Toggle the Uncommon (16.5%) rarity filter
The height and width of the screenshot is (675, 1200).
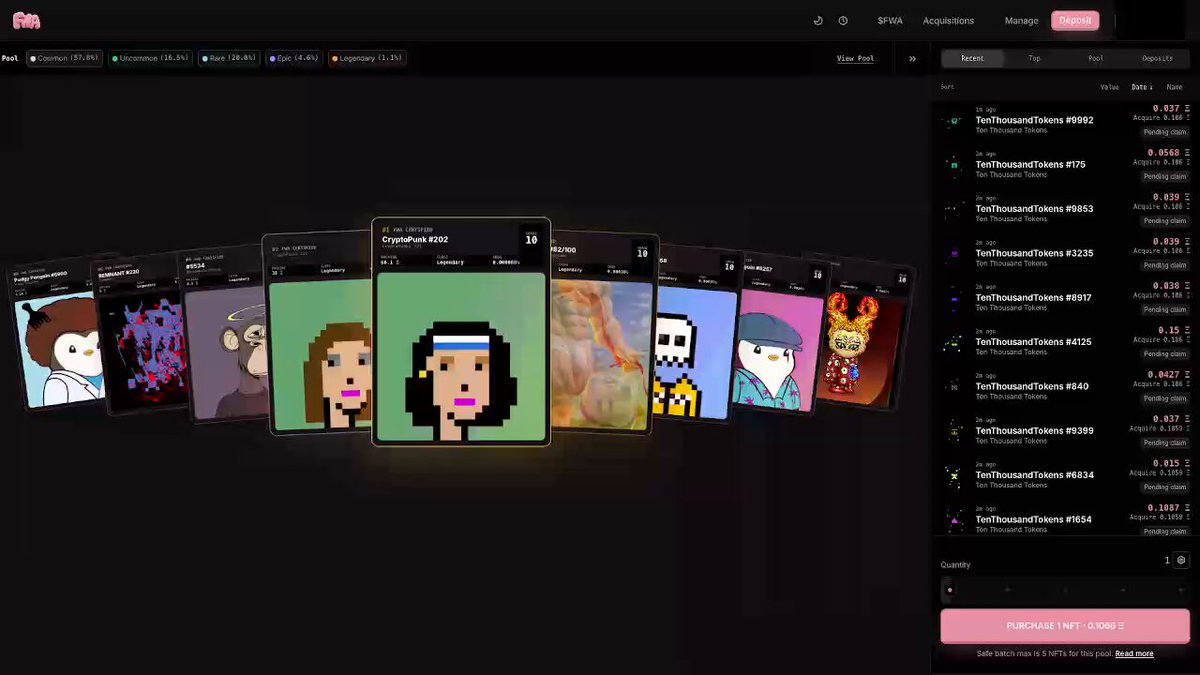click(x=150, y=58)
